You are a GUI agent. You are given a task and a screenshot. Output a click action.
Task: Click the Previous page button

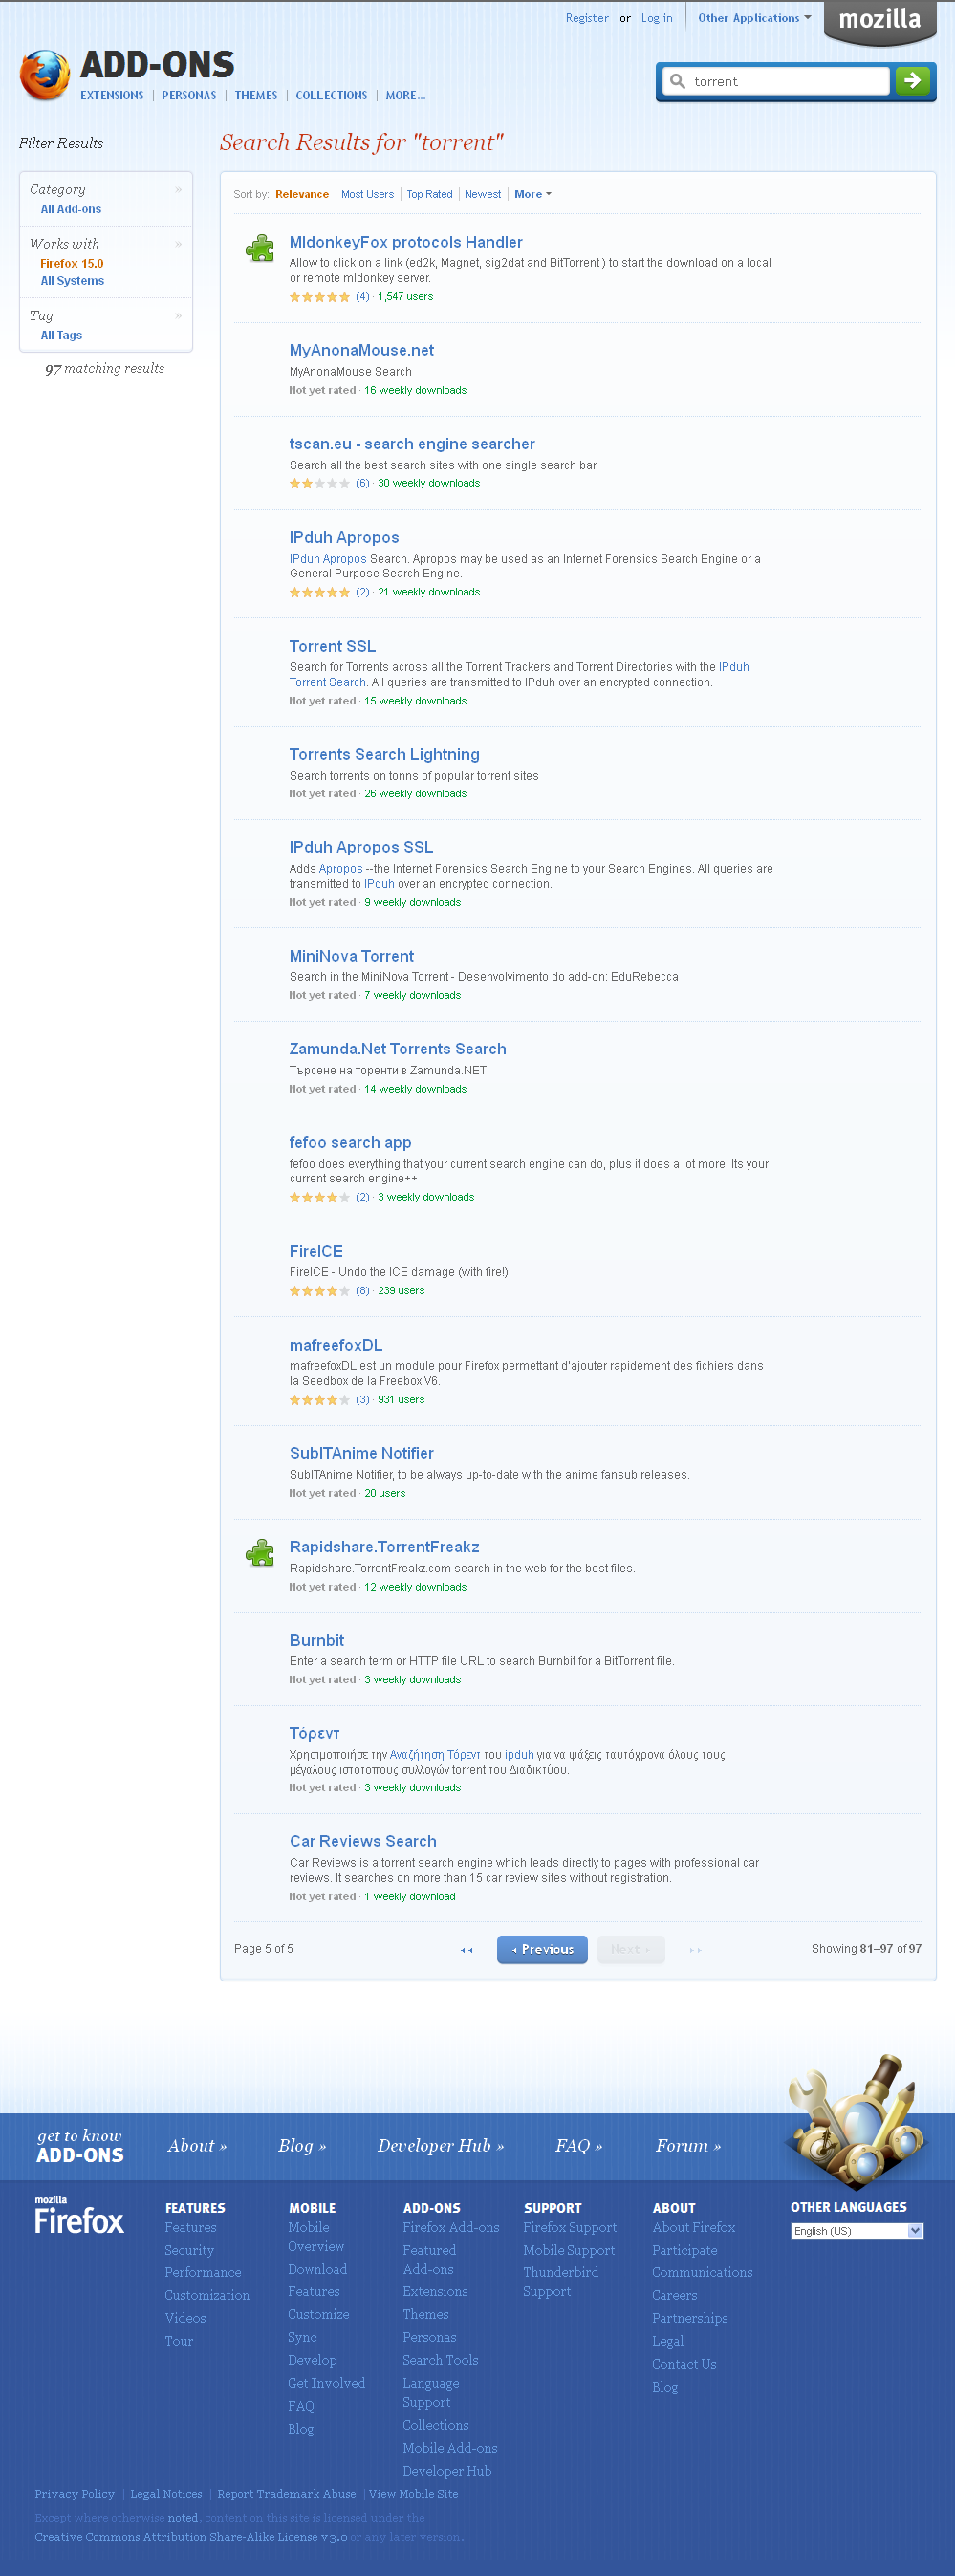click(542, 1949)
